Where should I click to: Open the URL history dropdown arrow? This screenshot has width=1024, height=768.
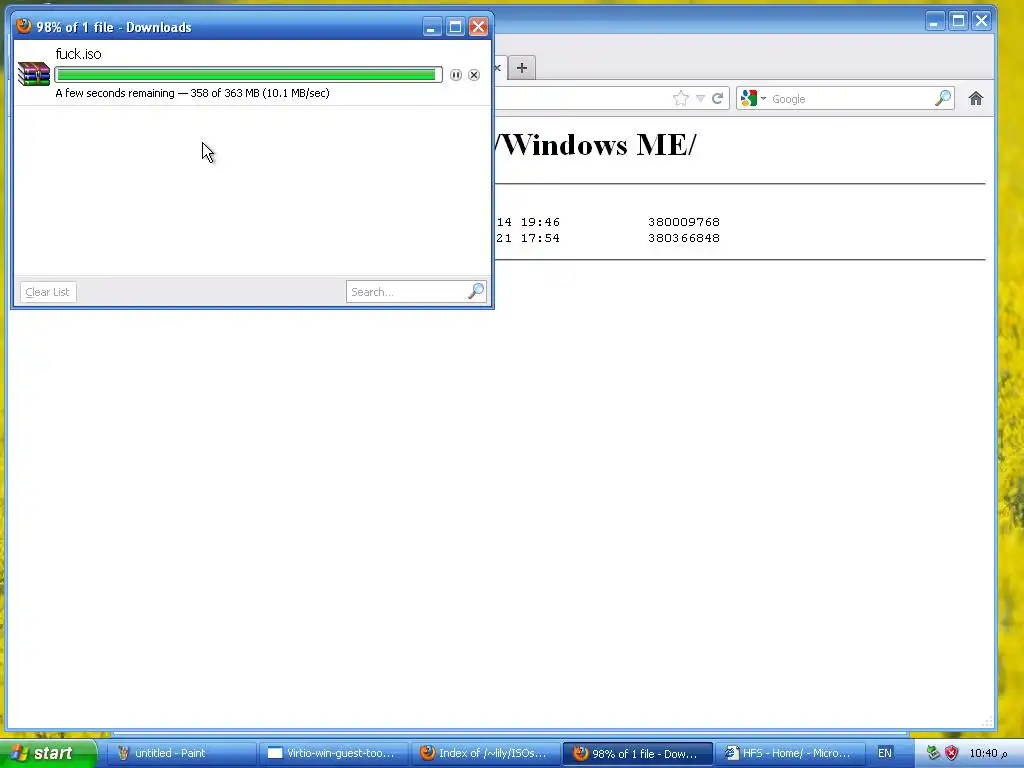(x=700, y=99)
